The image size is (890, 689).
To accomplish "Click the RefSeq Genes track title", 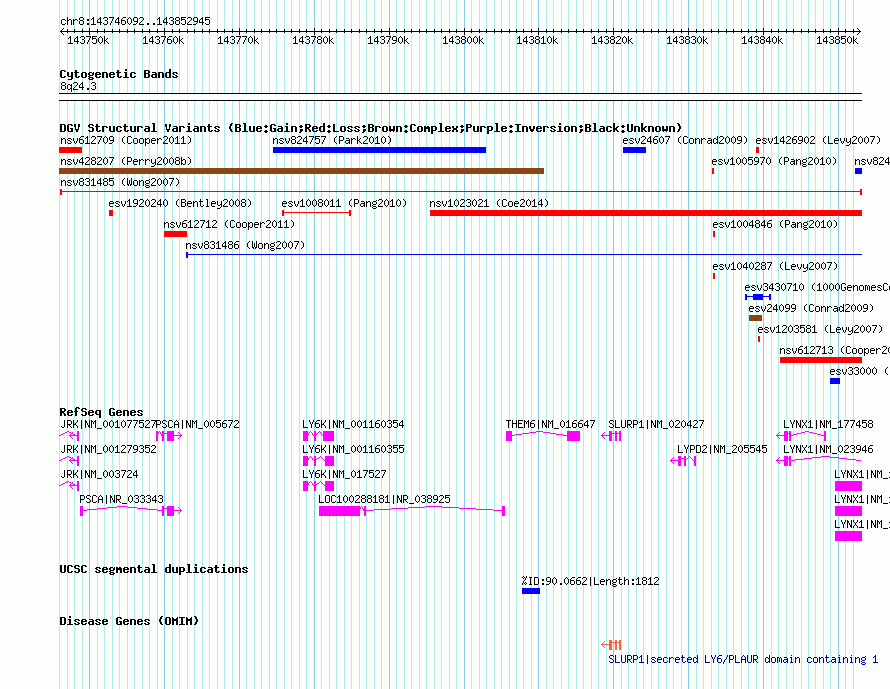I will (x=101, y=412).
